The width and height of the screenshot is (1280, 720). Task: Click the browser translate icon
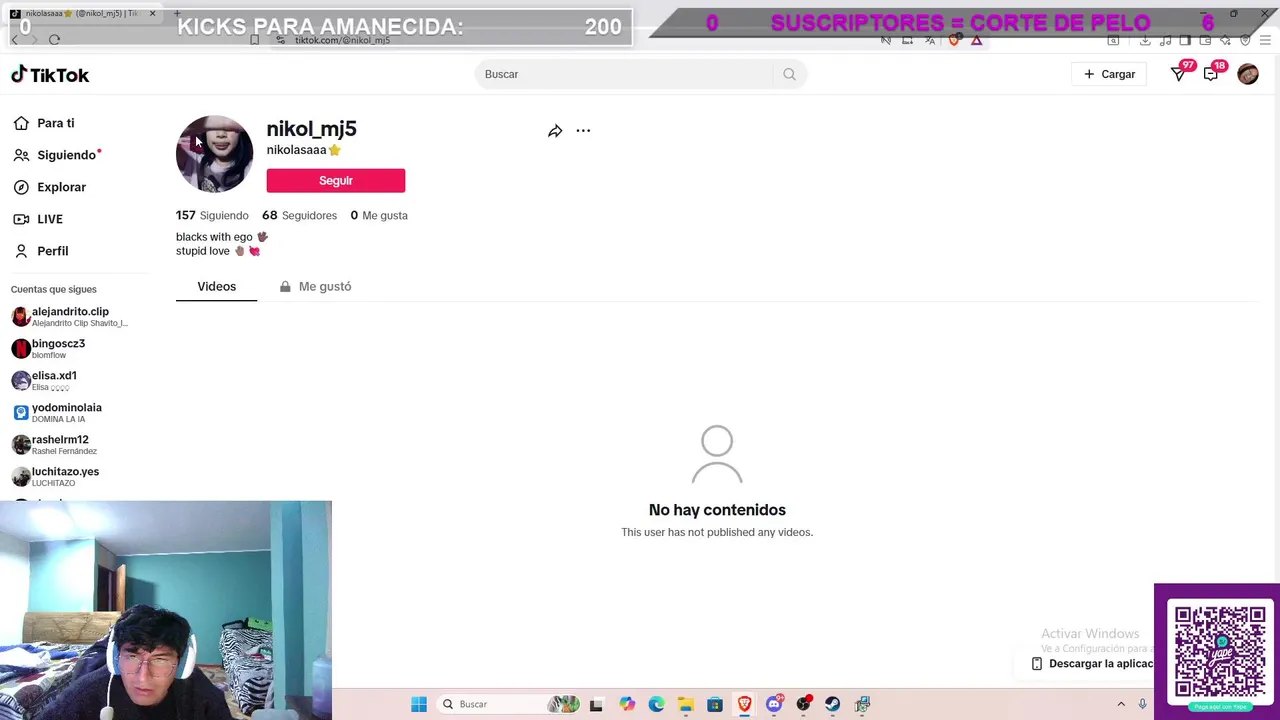click(930, 40)
